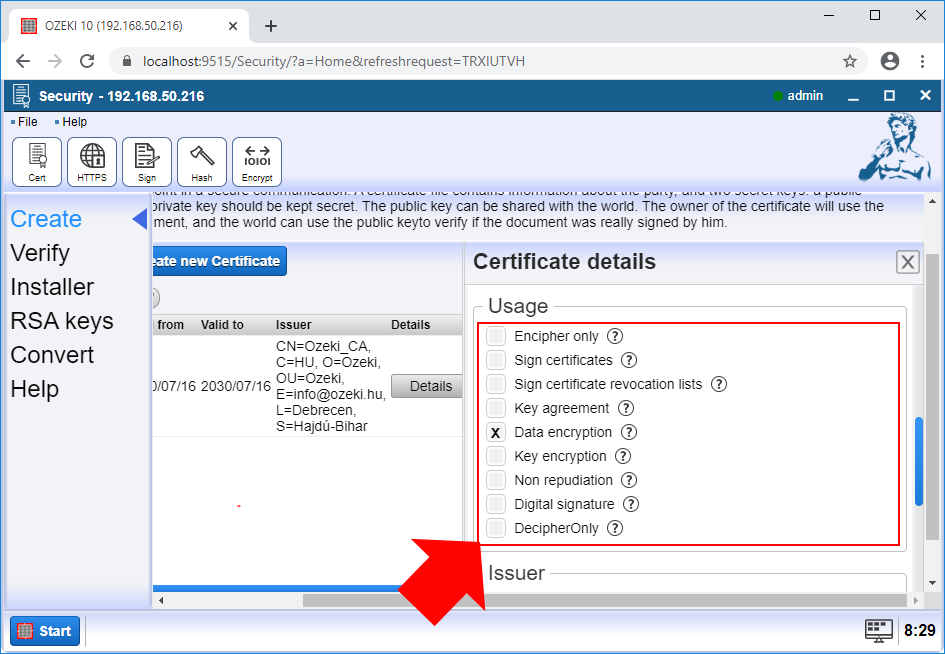Check the Key agreement checkbox
Viewport: 945px width, 654px height.
coord(495,409)
